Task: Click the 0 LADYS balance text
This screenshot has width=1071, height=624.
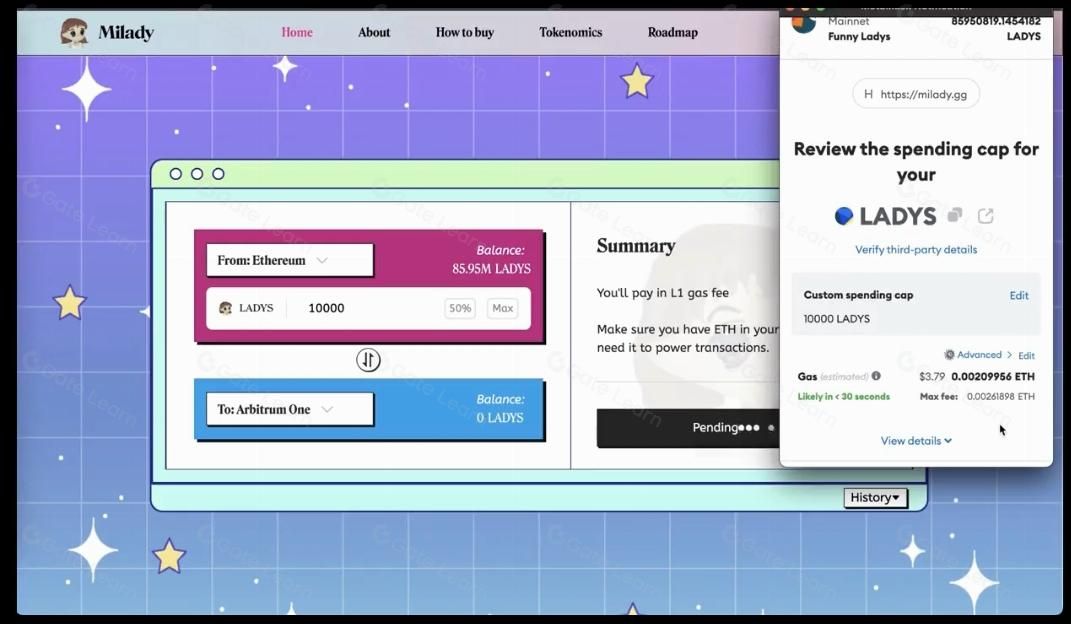Action: 500,418
